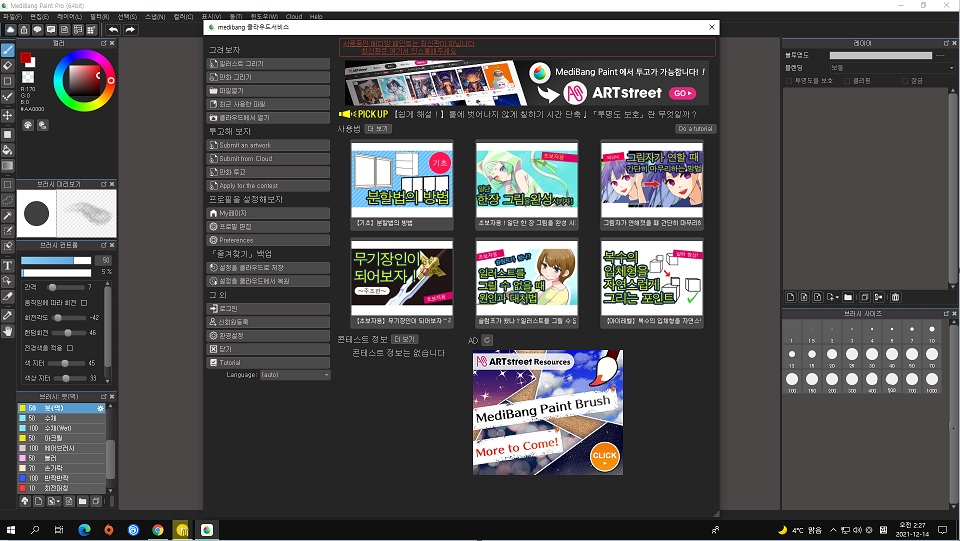Select the Eraser tool
This screenshot has width=960, height=541.
(7, 65)
